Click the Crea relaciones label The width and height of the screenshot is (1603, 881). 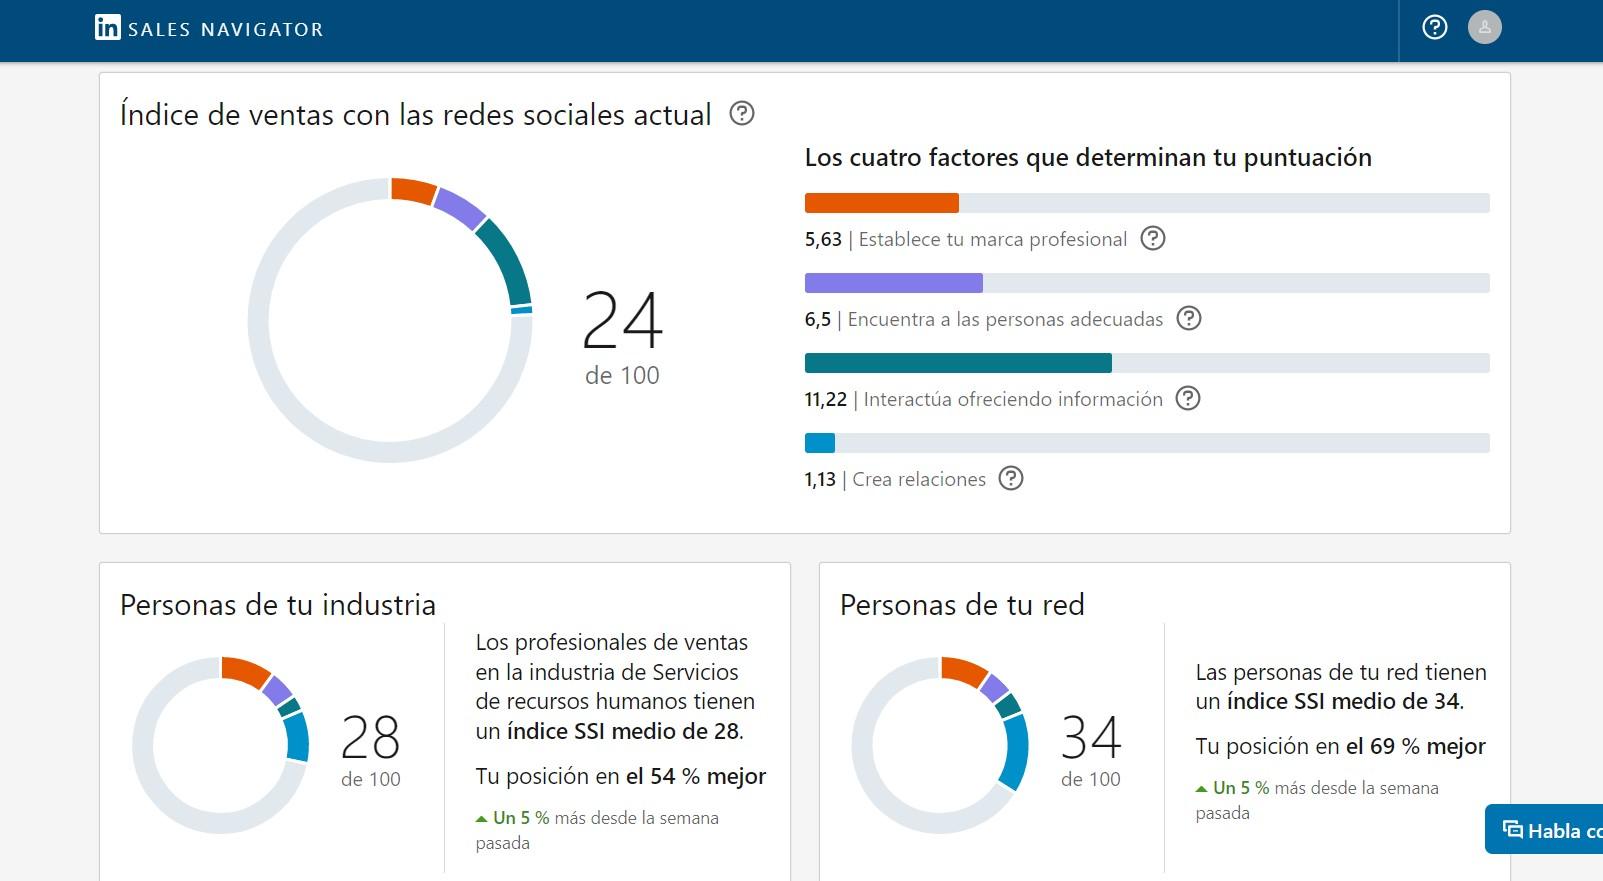(x=919, y=479)
